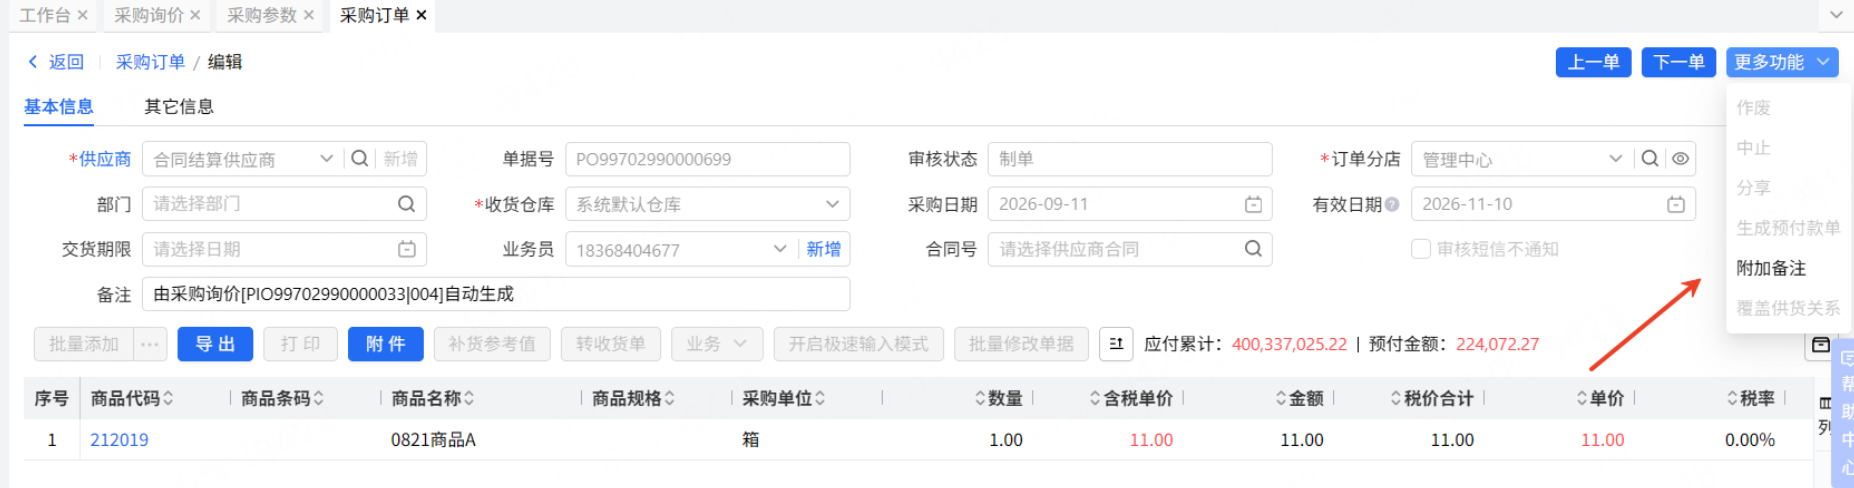Click the 导出 button
Screen dimensions: 1854x488
pyautogui.click(x=215, y=344)
